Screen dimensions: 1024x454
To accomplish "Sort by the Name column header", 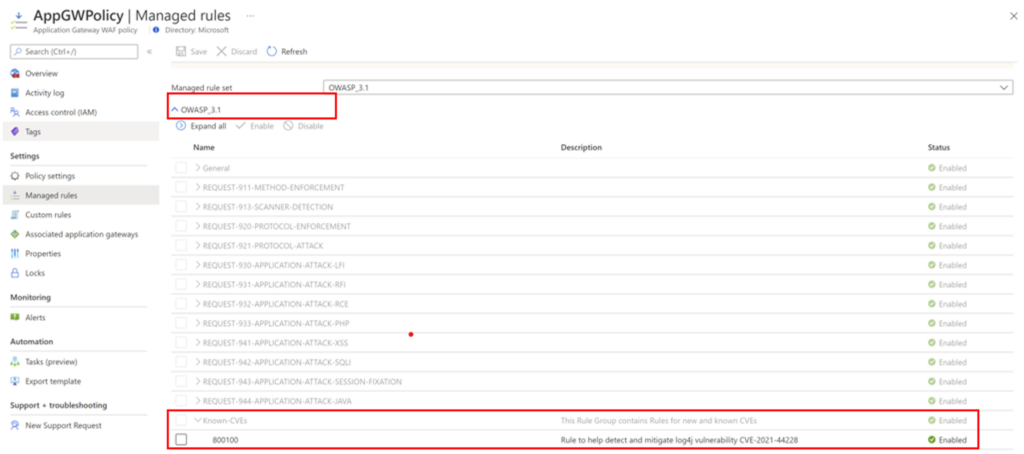I will coord(204,148).
